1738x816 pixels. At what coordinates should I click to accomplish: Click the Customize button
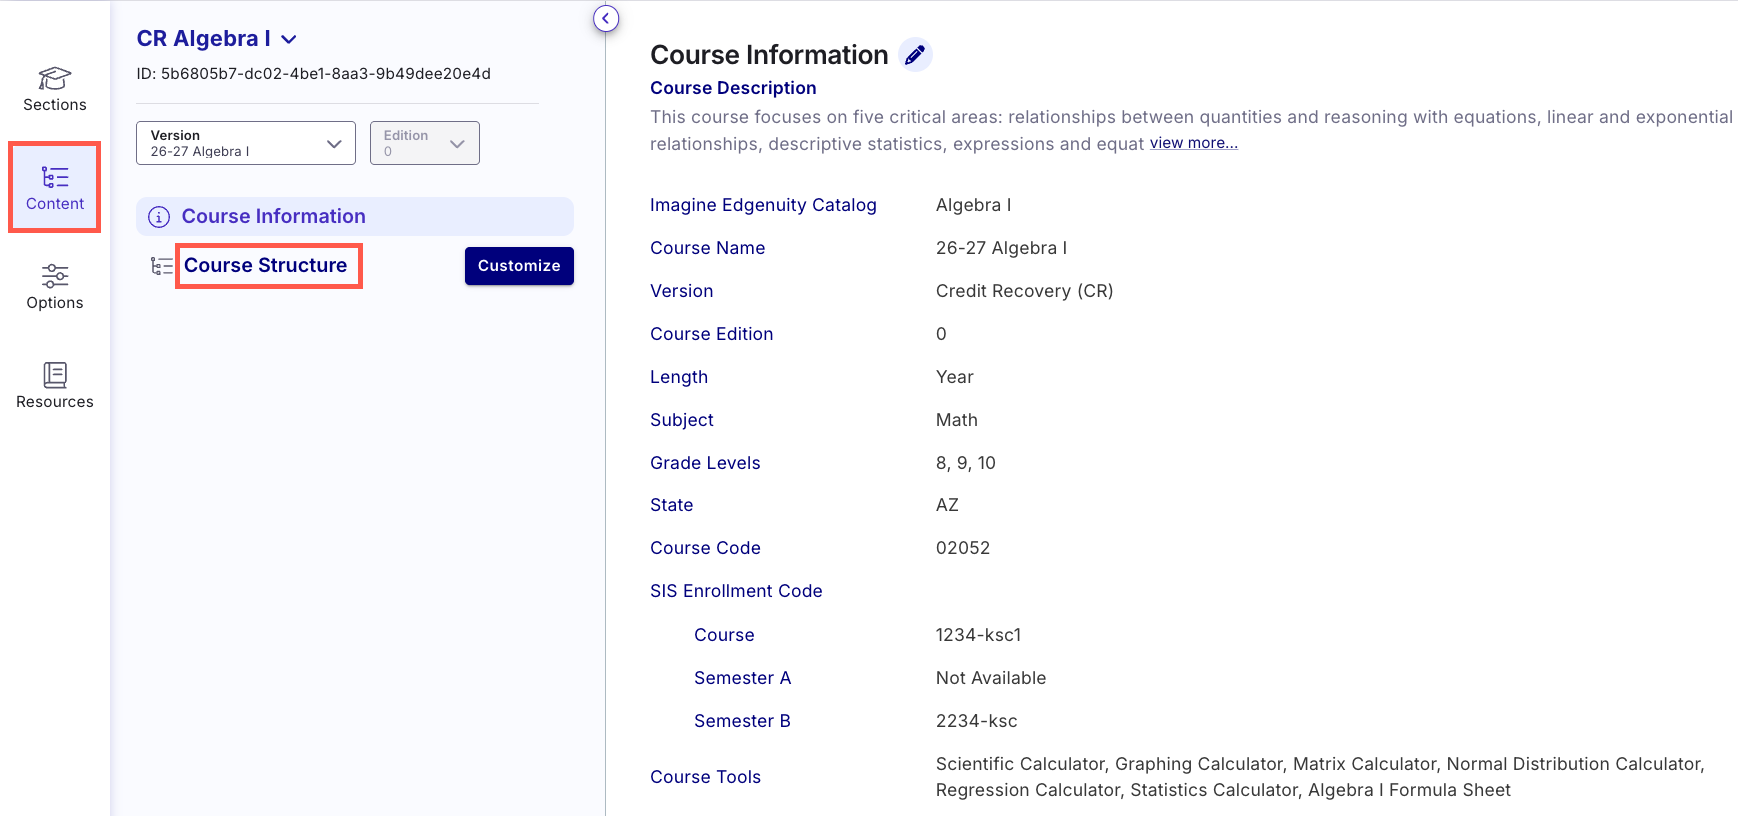(519, 266)
